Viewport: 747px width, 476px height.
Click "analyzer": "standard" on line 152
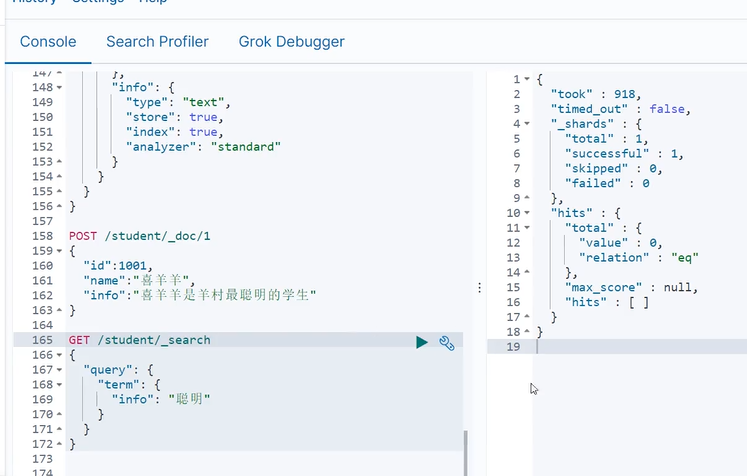coord(203,147)
